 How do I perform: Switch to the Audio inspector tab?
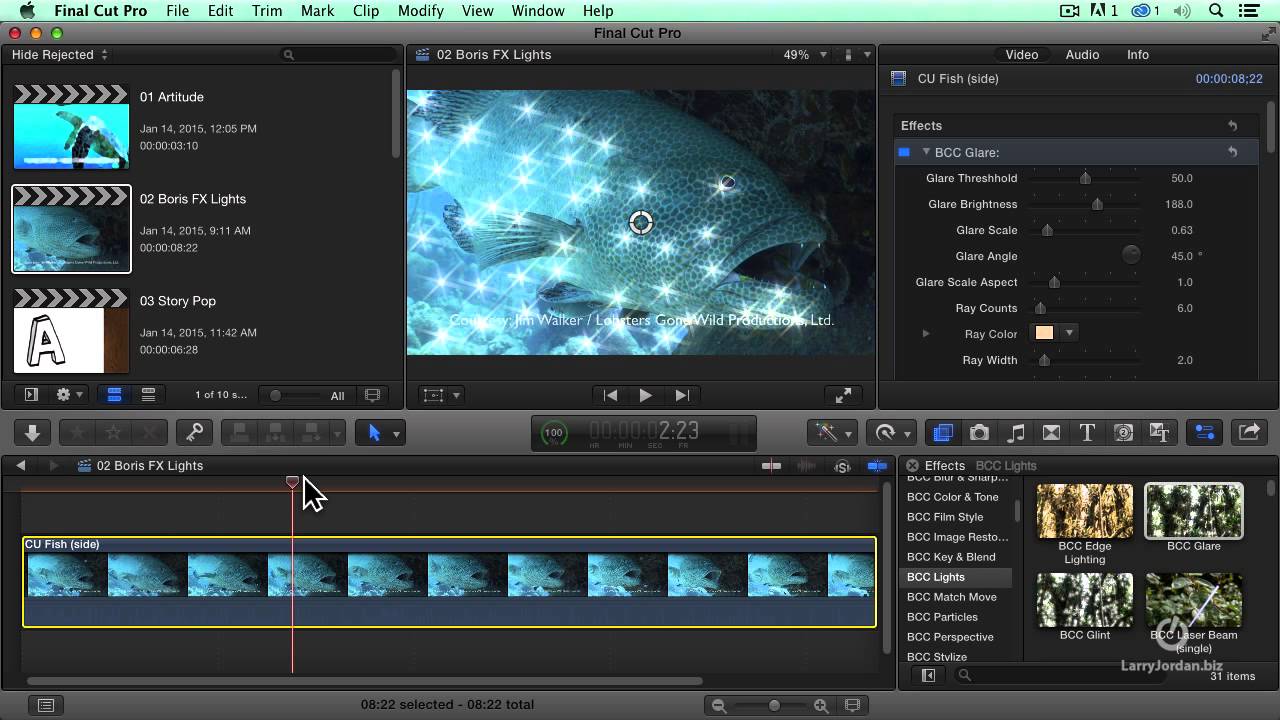pos(1082,55)
